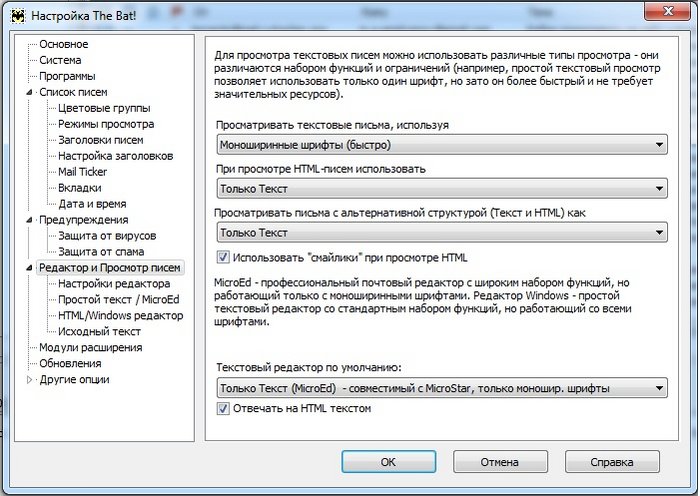700x496 pixels.
Task: Select Основное in settings tree
Action: pos(64,44)
